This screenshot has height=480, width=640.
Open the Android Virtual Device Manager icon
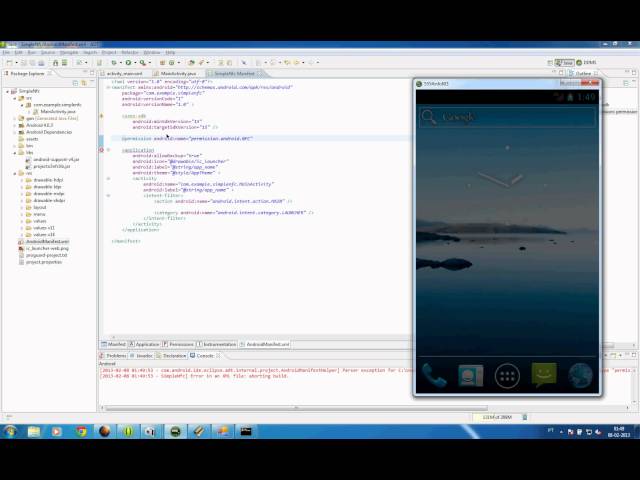click(x=64, y=62)
